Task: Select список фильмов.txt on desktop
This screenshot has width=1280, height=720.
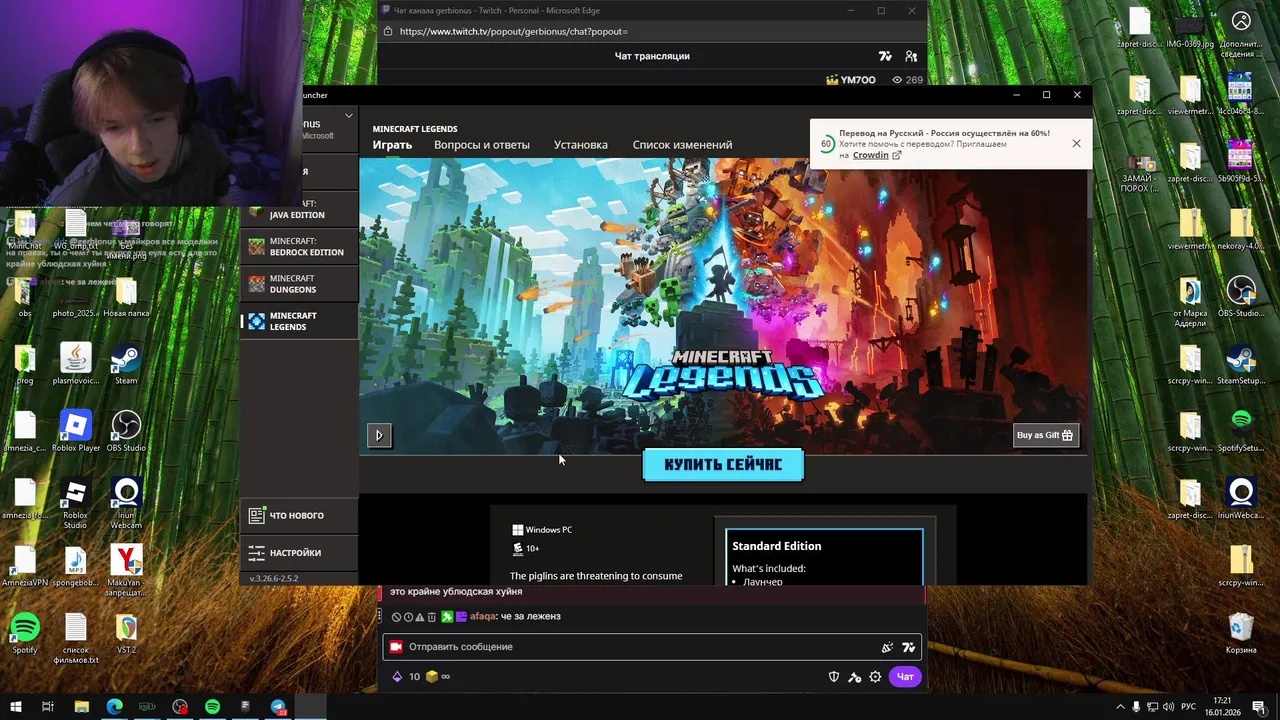Action: pos(76,639)
